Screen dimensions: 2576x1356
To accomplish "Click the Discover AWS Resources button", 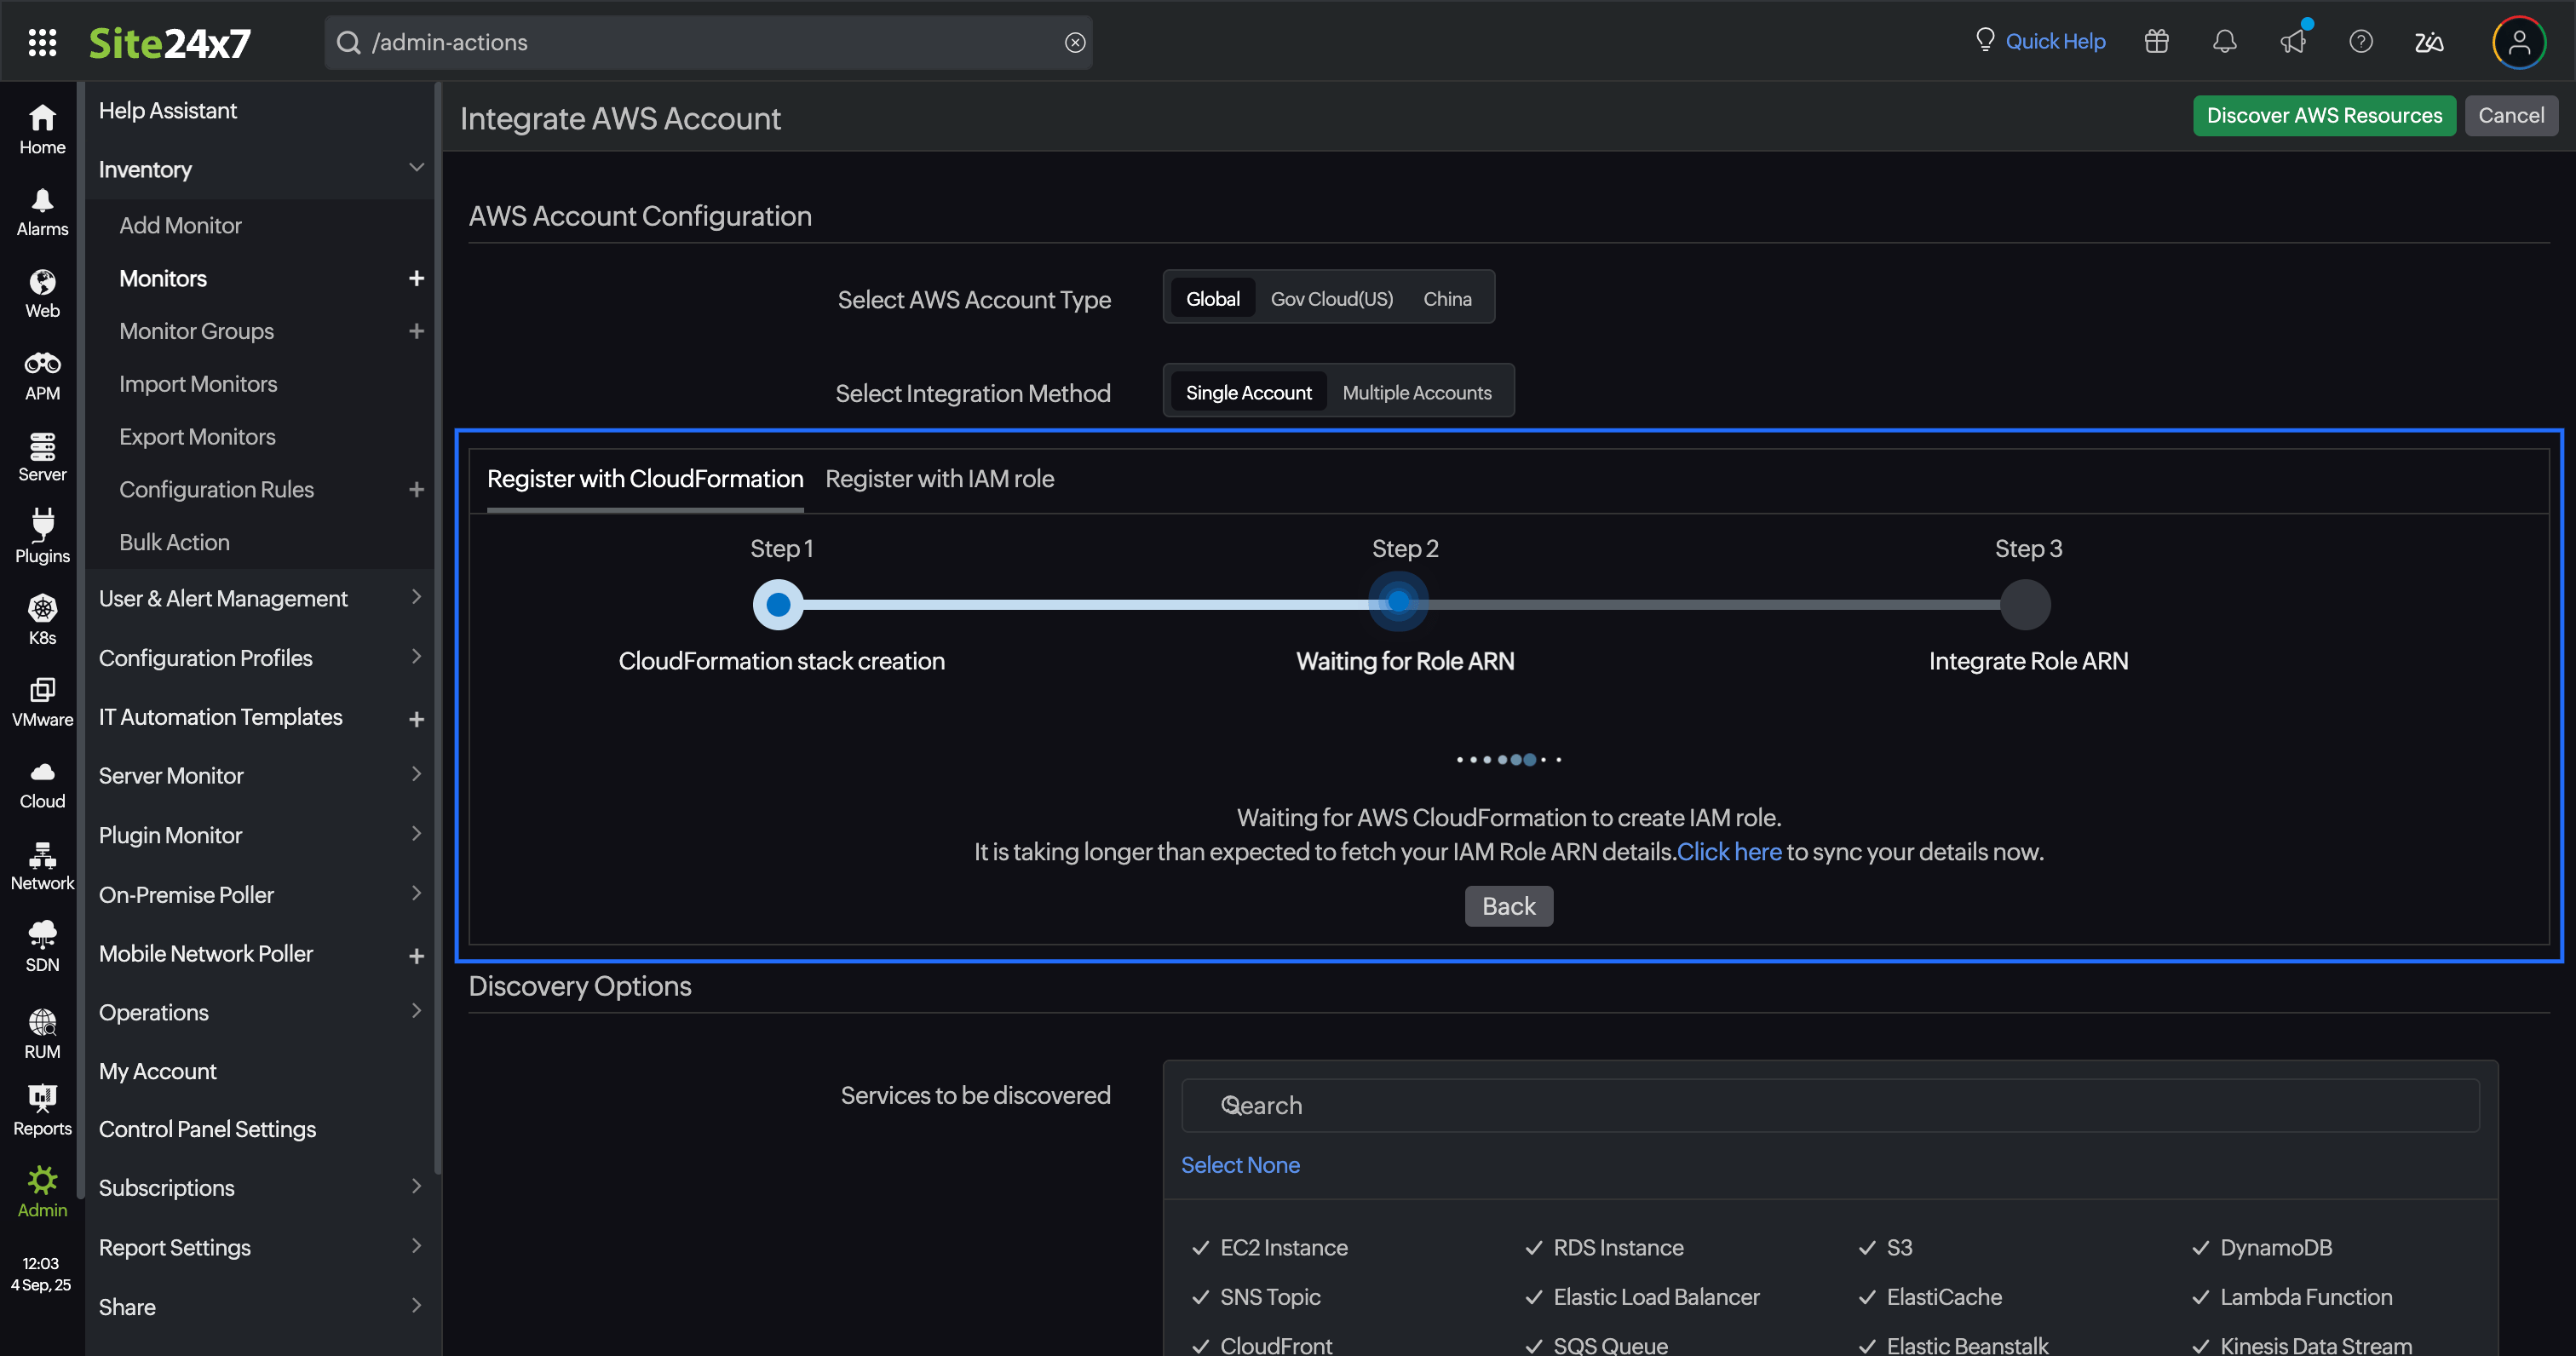I will tap(2324, 115).
